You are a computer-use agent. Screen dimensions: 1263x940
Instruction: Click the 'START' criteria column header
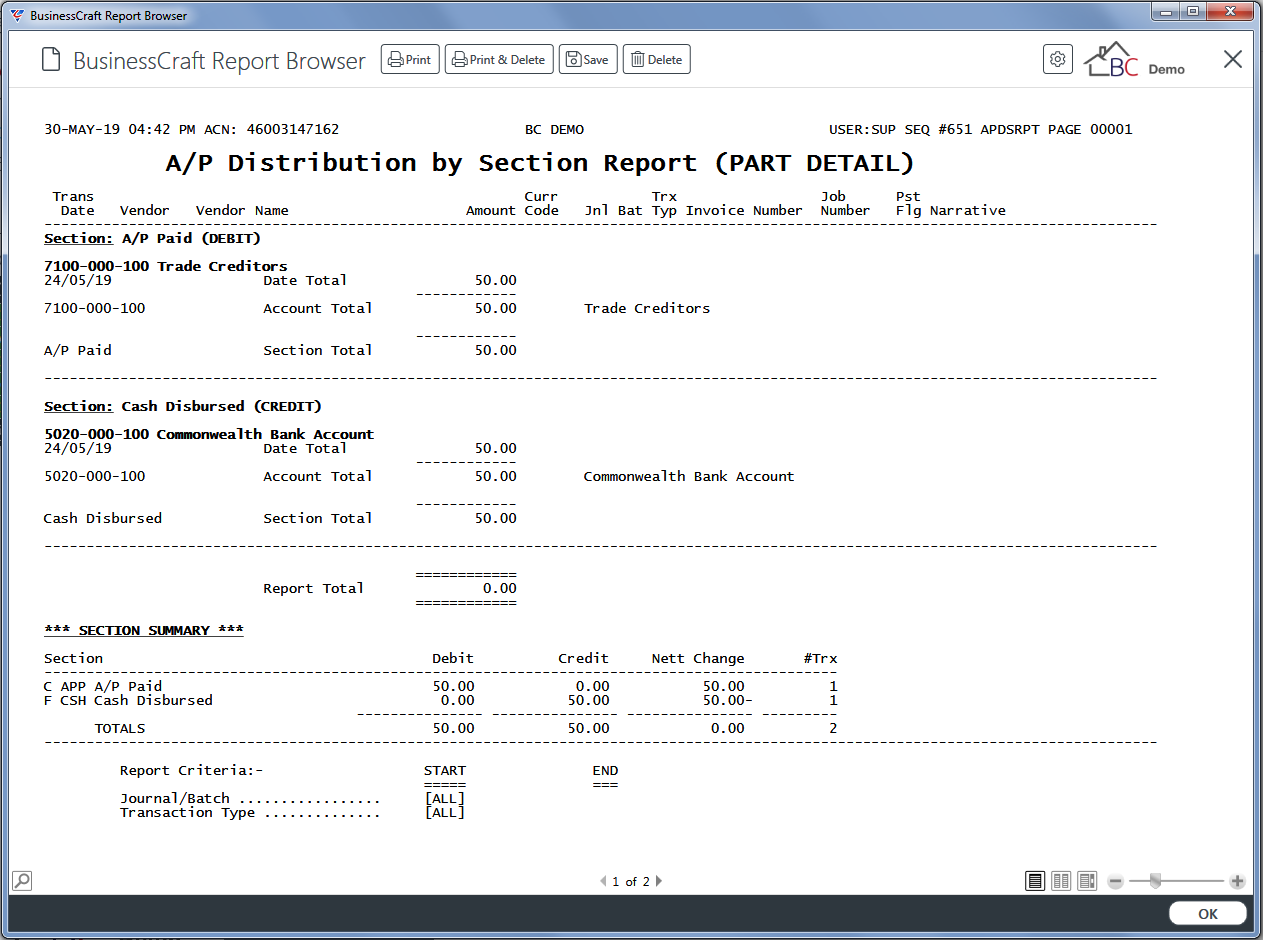click(445, 770)
